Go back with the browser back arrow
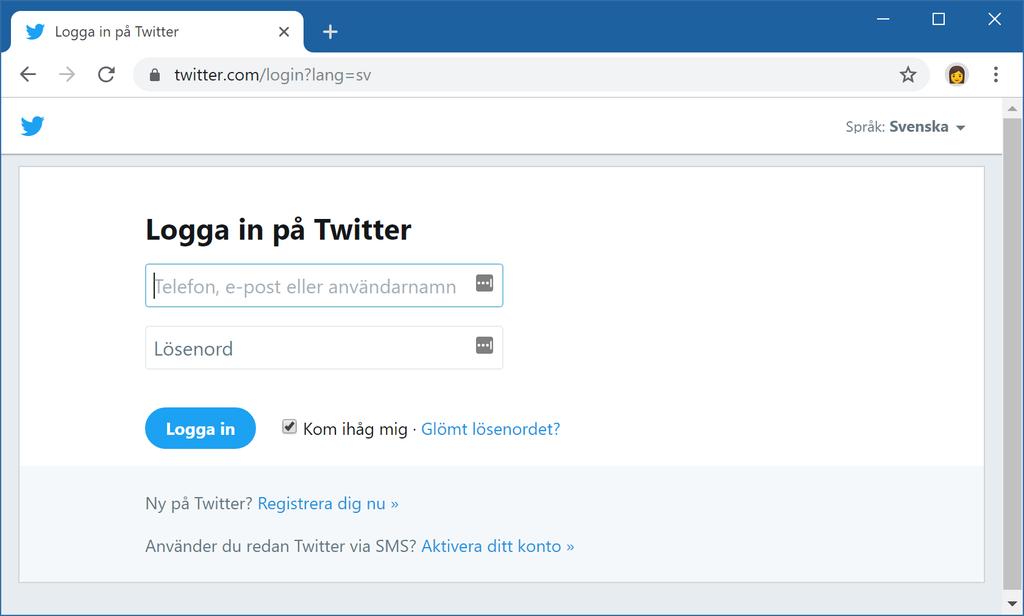The width and height of the screenshot is (1024, 616). 28,74
